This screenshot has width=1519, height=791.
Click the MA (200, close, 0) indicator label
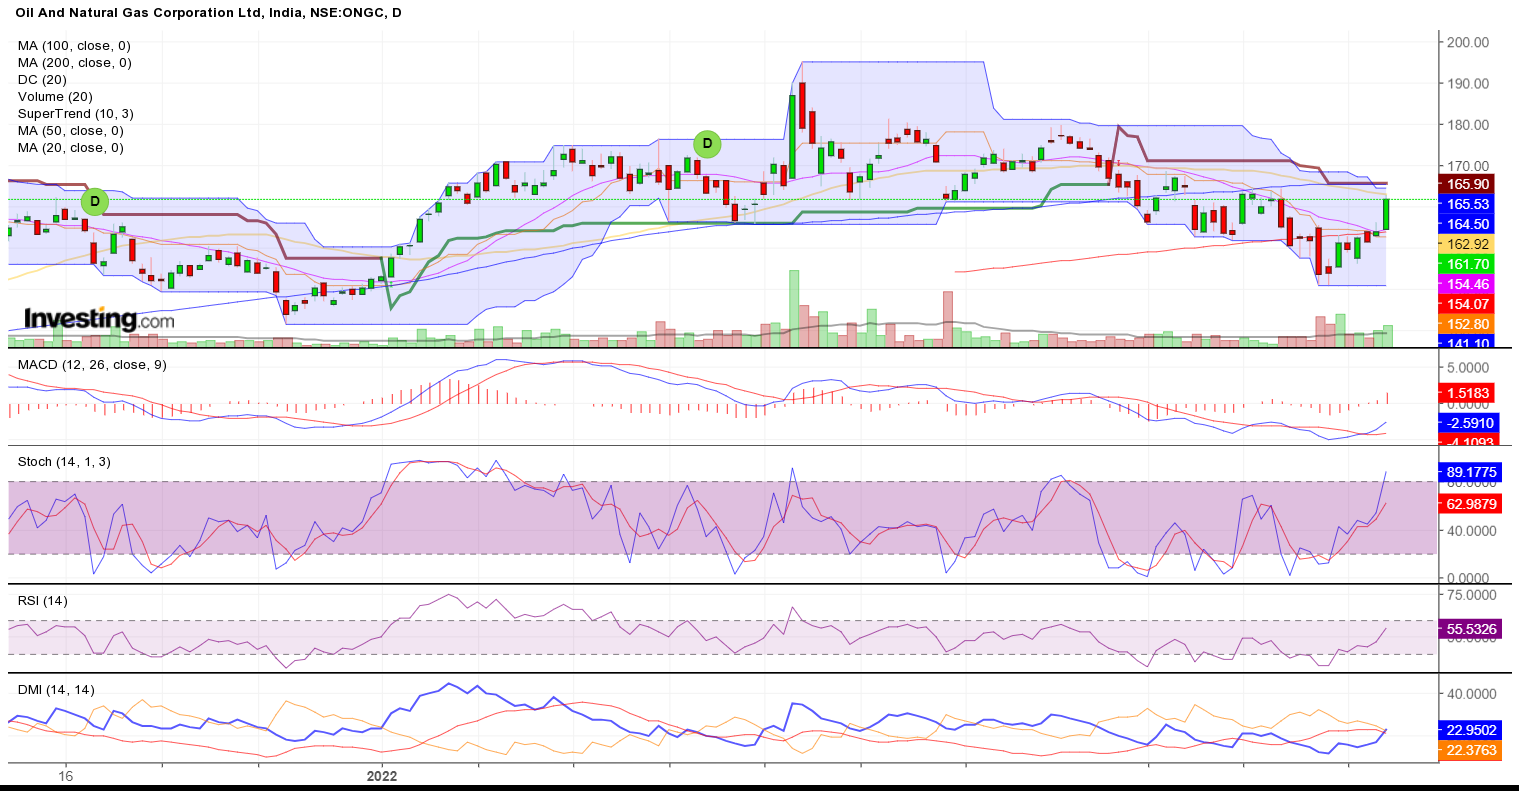(74, 63)
